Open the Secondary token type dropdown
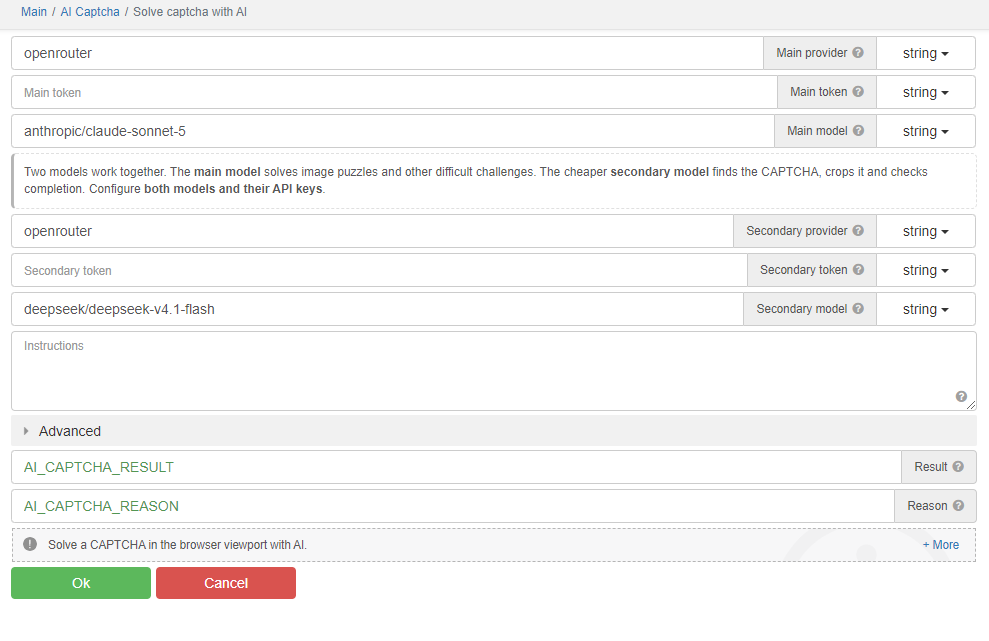This screenshot has width=989, height=641. tap(925, 271)
